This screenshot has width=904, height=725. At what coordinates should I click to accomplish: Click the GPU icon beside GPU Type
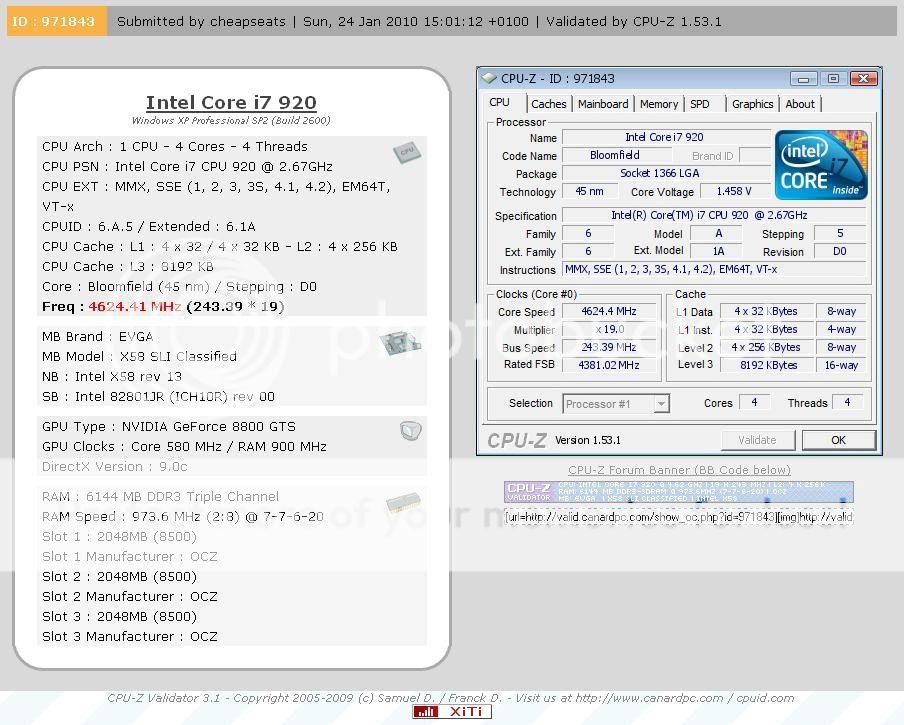point(410,431)
